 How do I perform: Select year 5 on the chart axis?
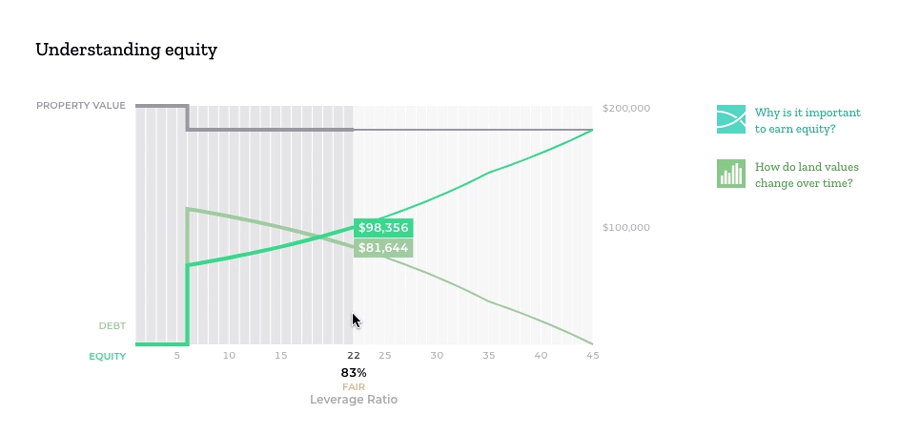click(x=177, y=356)
